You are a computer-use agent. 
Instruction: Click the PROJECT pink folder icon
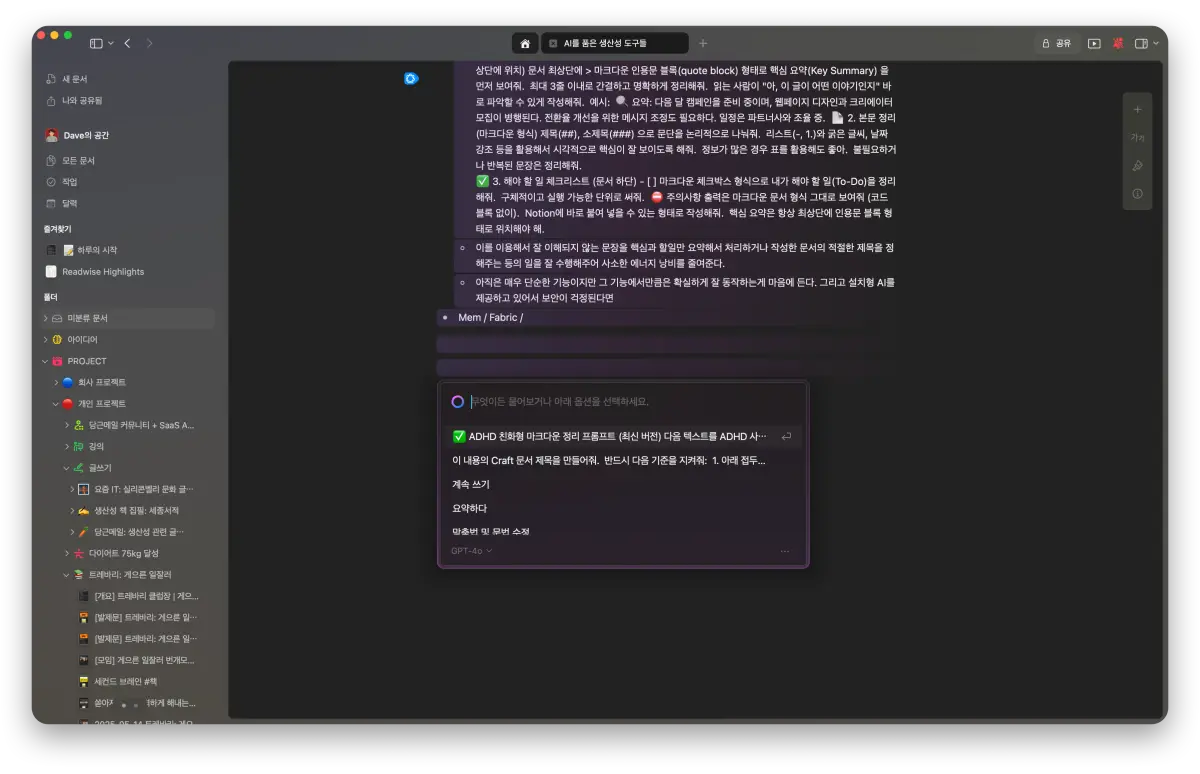click(x=57, y=361)
